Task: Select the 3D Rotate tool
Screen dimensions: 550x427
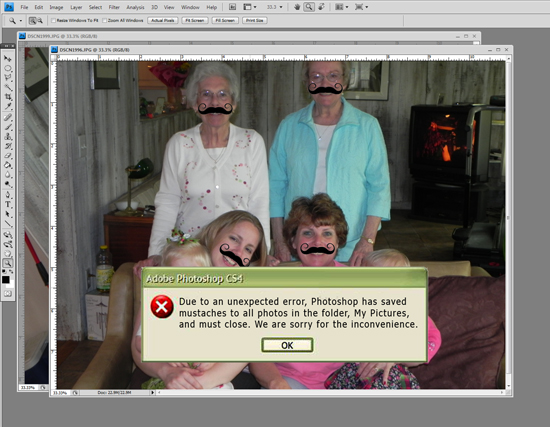Action: [8, 234]
